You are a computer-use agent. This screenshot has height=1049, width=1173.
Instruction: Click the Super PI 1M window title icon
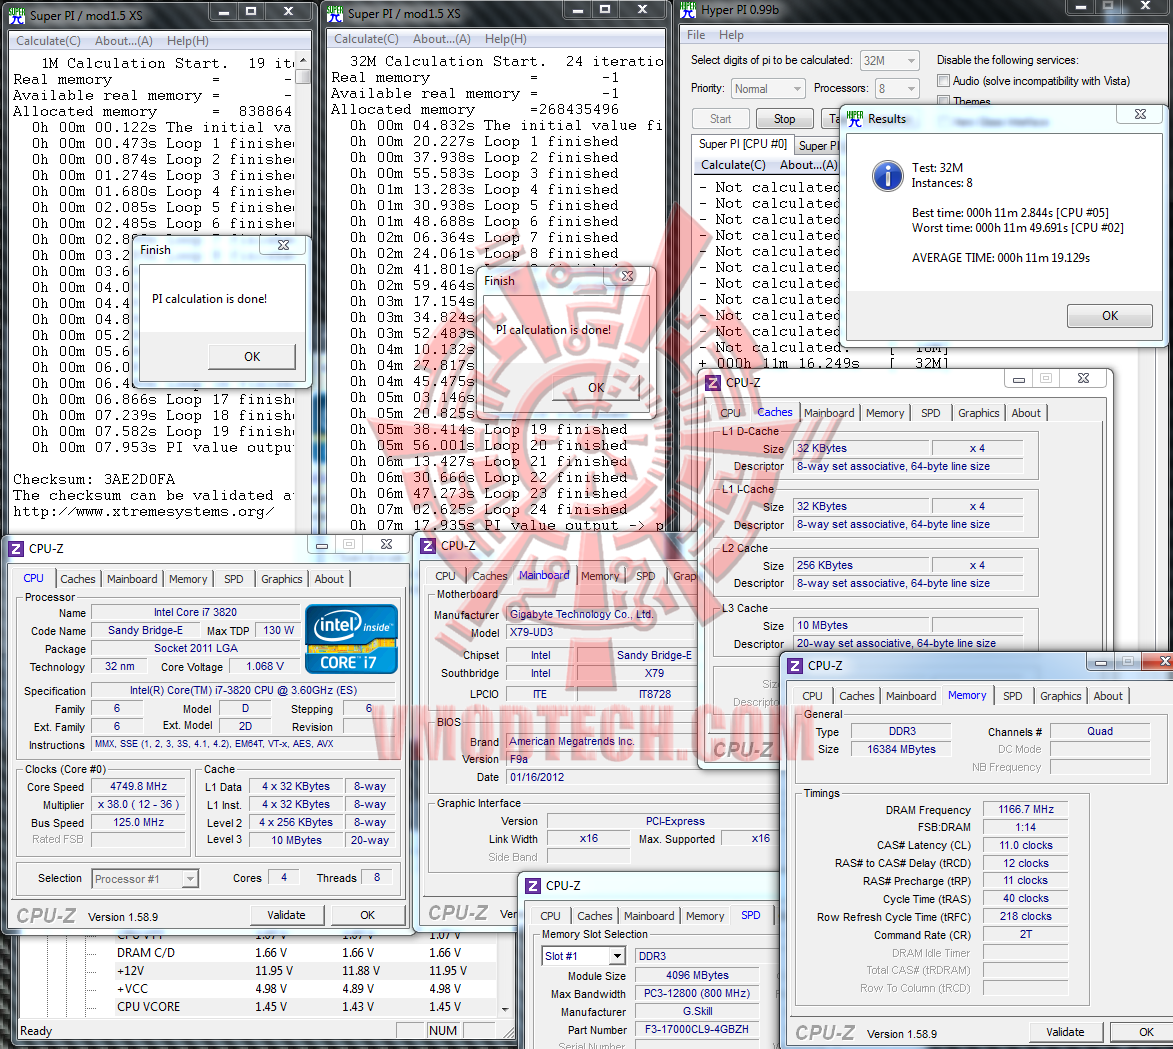click(x=16, y=15)
